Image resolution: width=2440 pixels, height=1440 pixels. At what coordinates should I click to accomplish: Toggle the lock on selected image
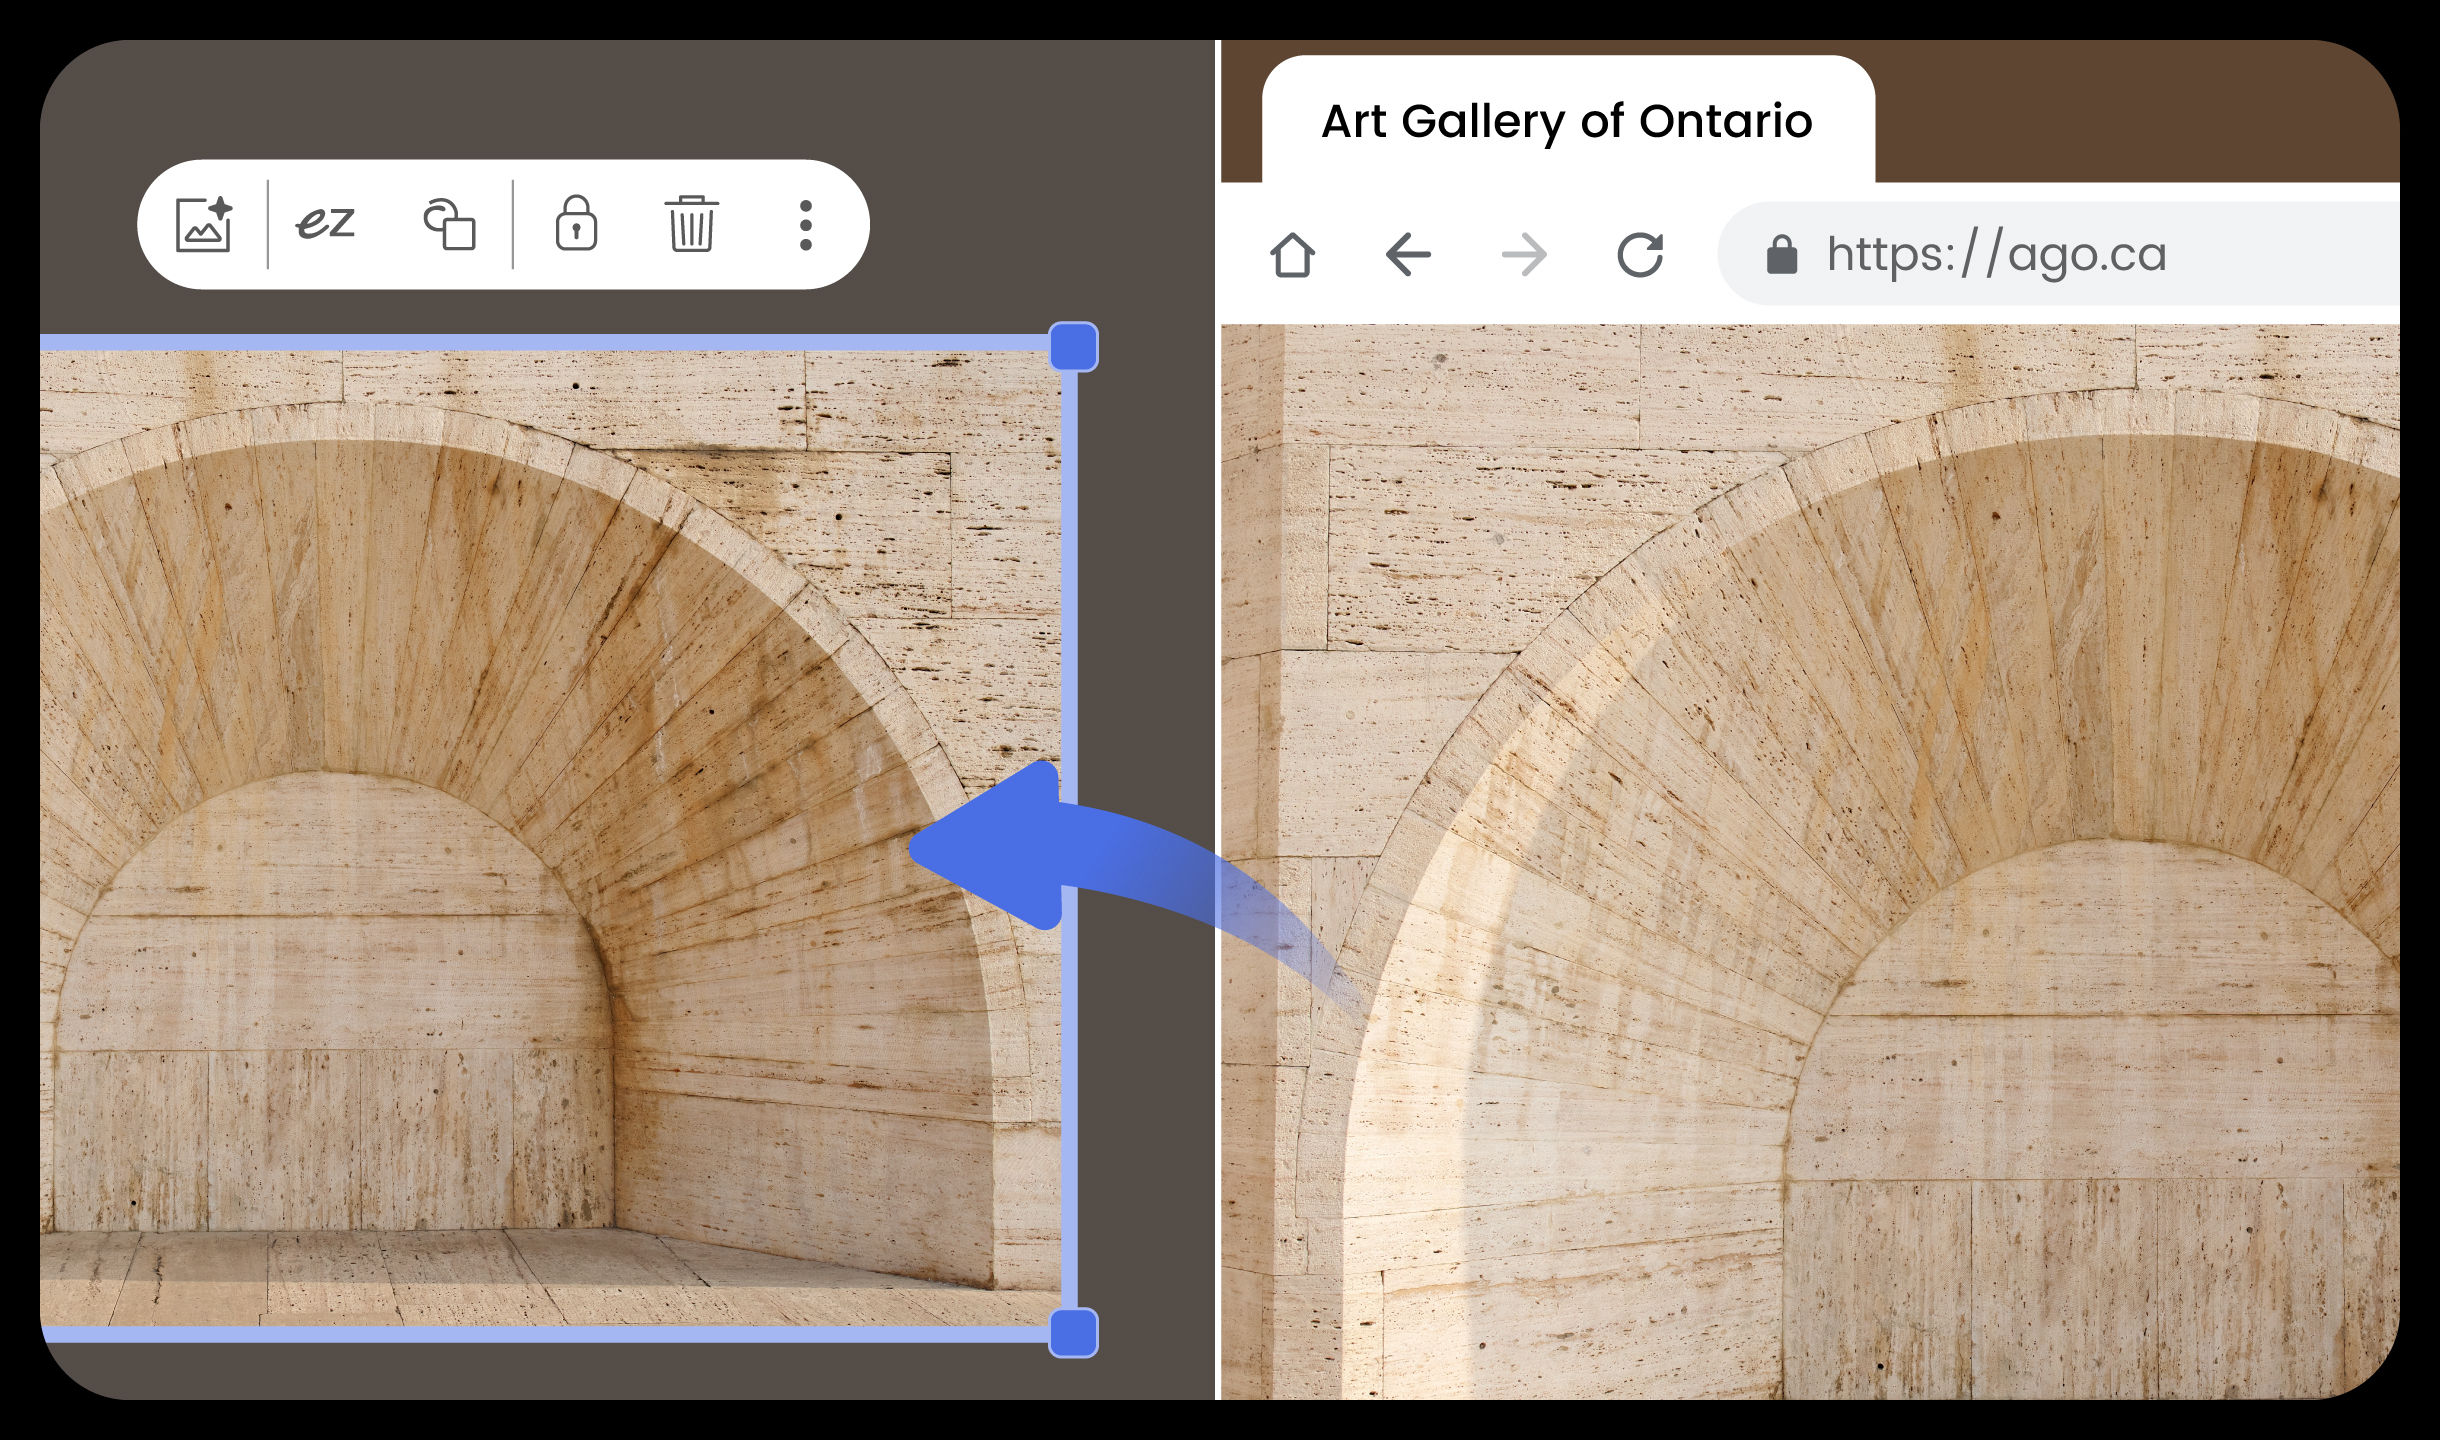point(576,223)
